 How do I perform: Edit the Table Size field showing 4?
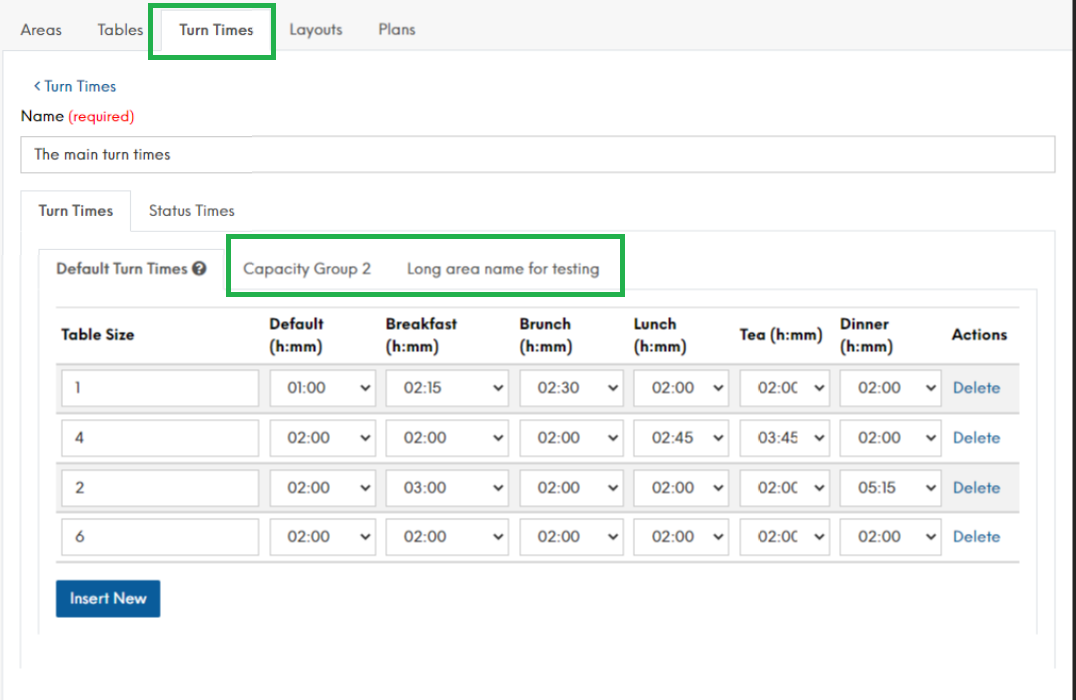[160, 438]
